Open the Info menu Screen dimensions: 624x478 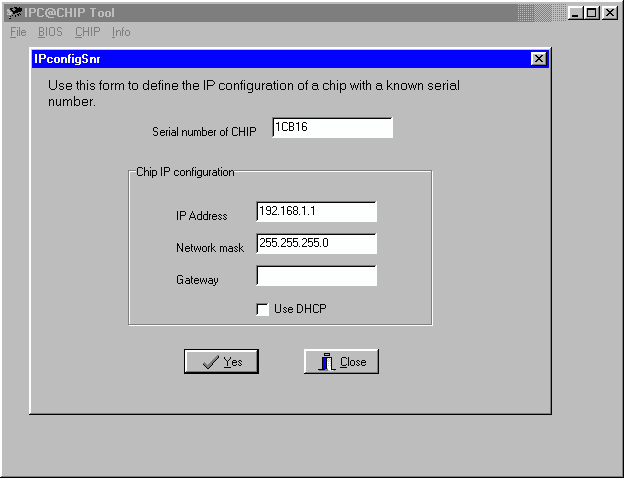[121, 32]
